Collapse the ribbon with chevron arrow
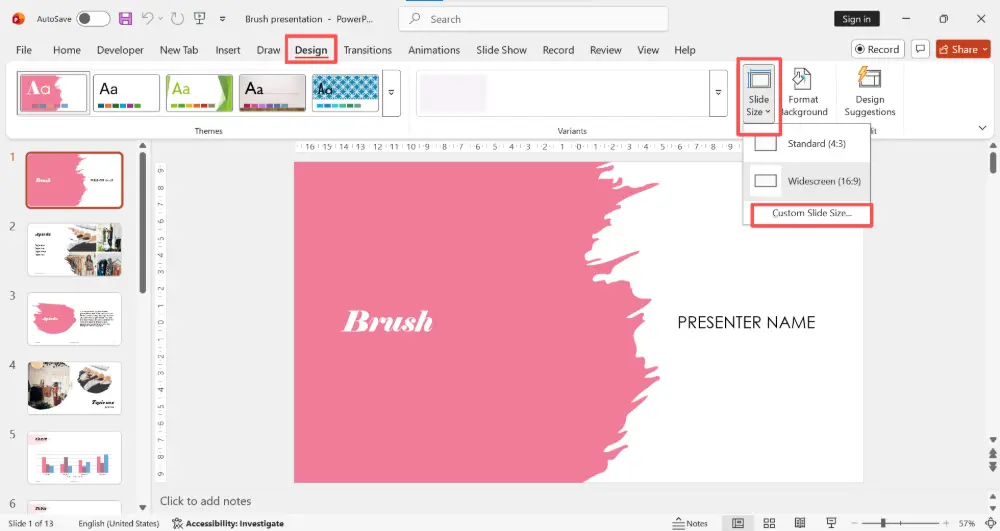This screenshot has height=531, width=1000. tap(982, 128)
